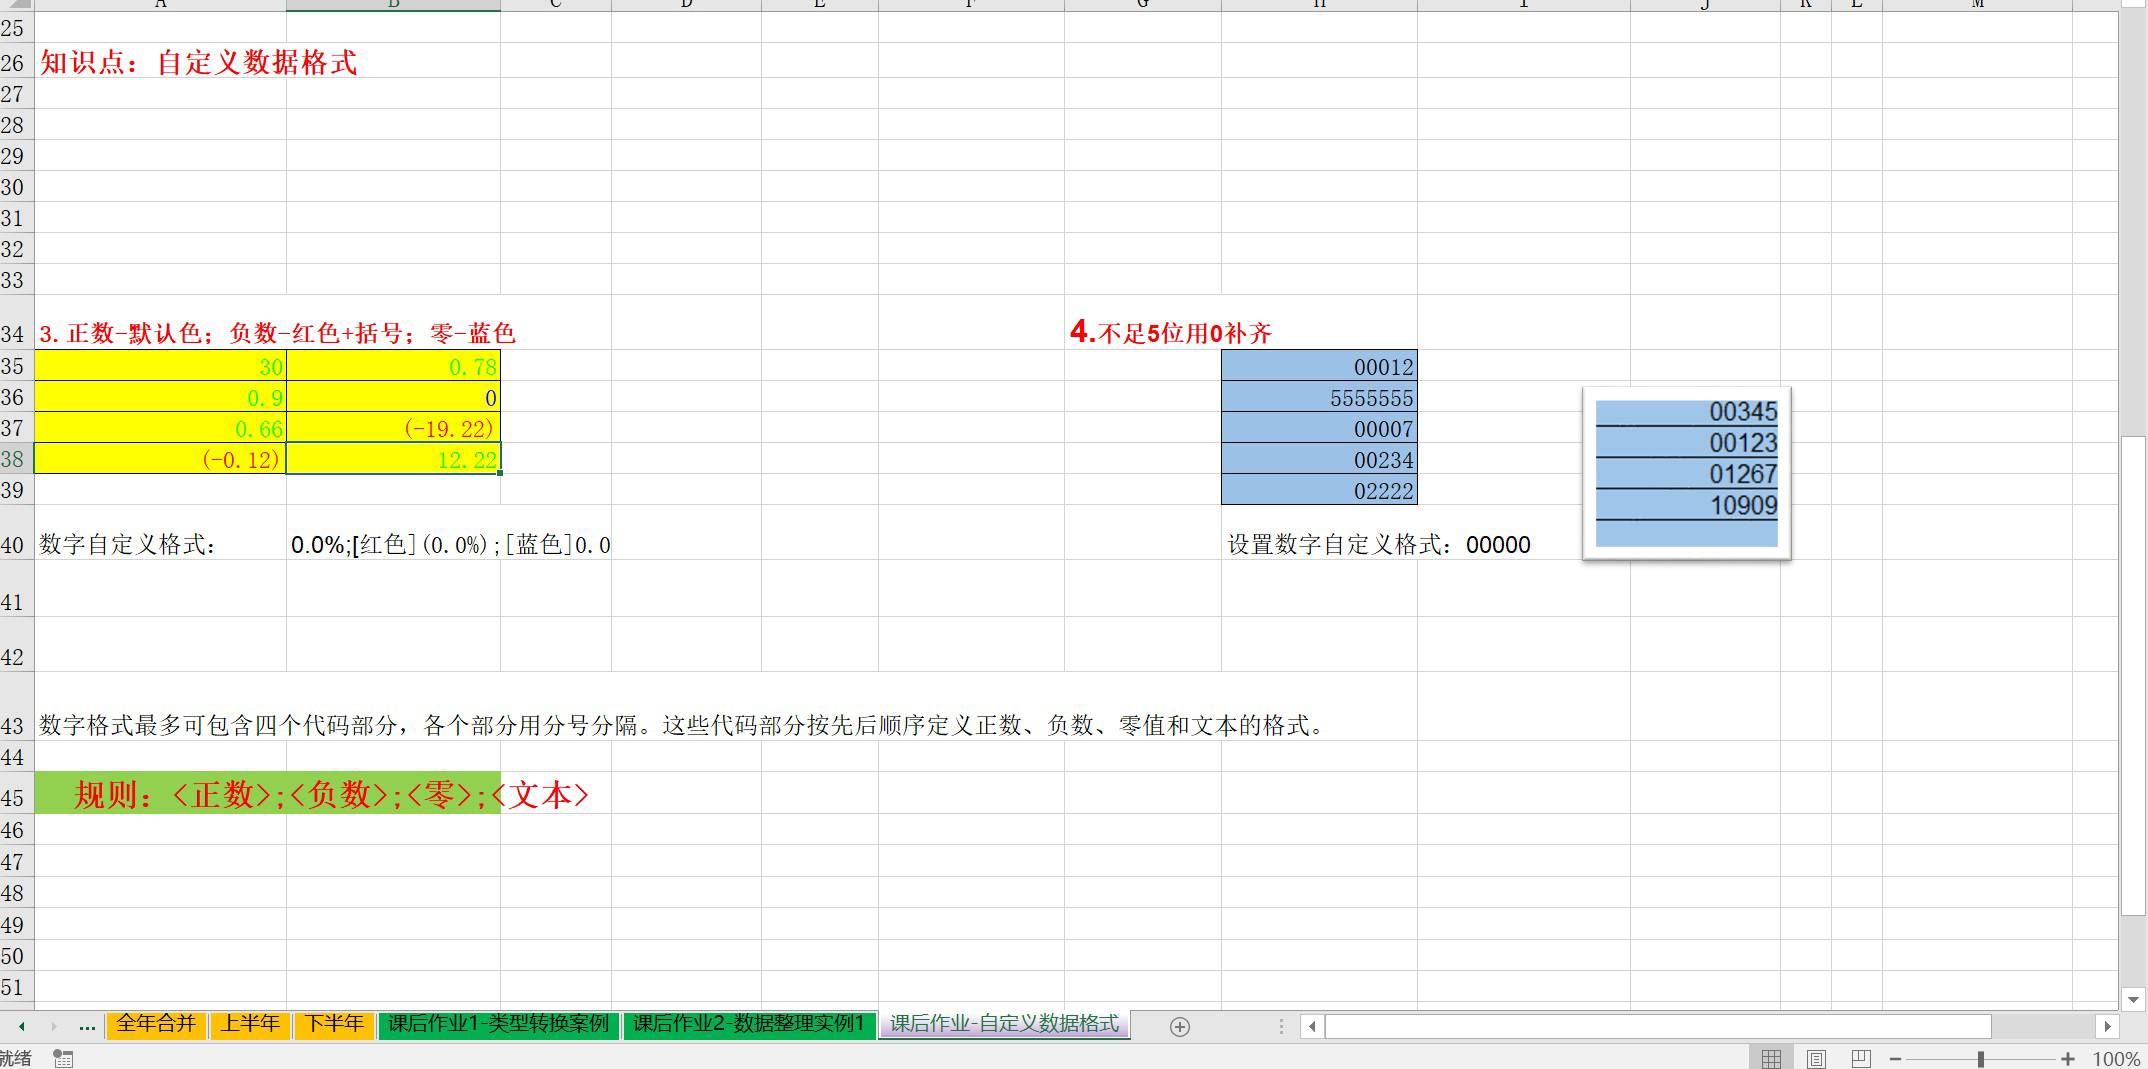Select the green rule cell 规则：<正数>;<负数>
The width and height of the screenshot is (2148, 1069).
268,794
